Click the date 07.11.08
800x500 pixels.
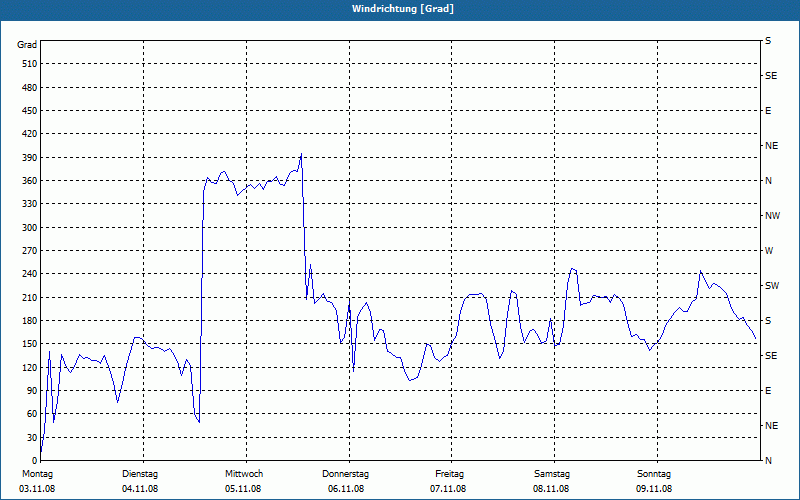(x=448, y=489)
